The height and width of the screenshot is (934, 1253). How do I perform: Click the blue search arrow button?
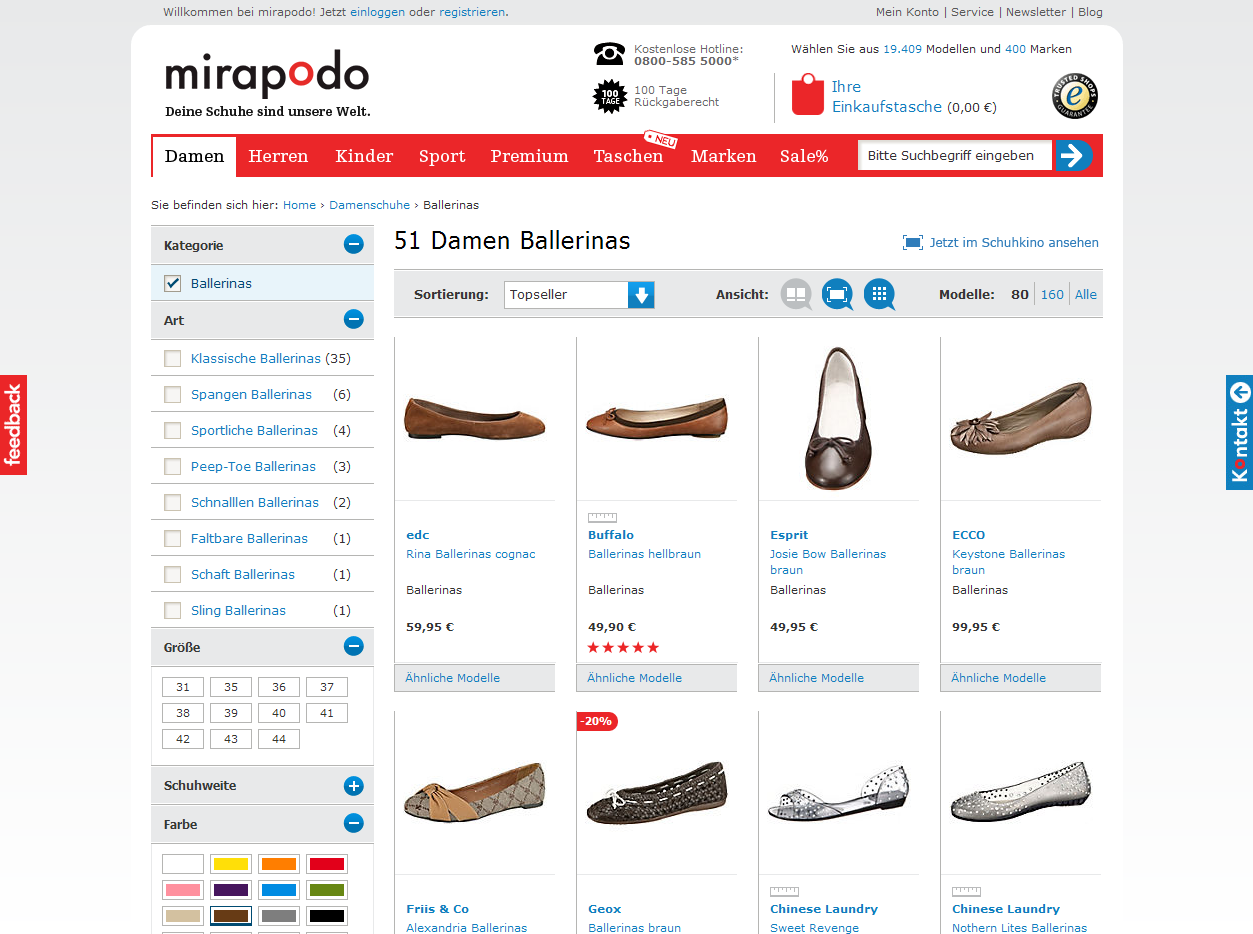[1073, 155]
